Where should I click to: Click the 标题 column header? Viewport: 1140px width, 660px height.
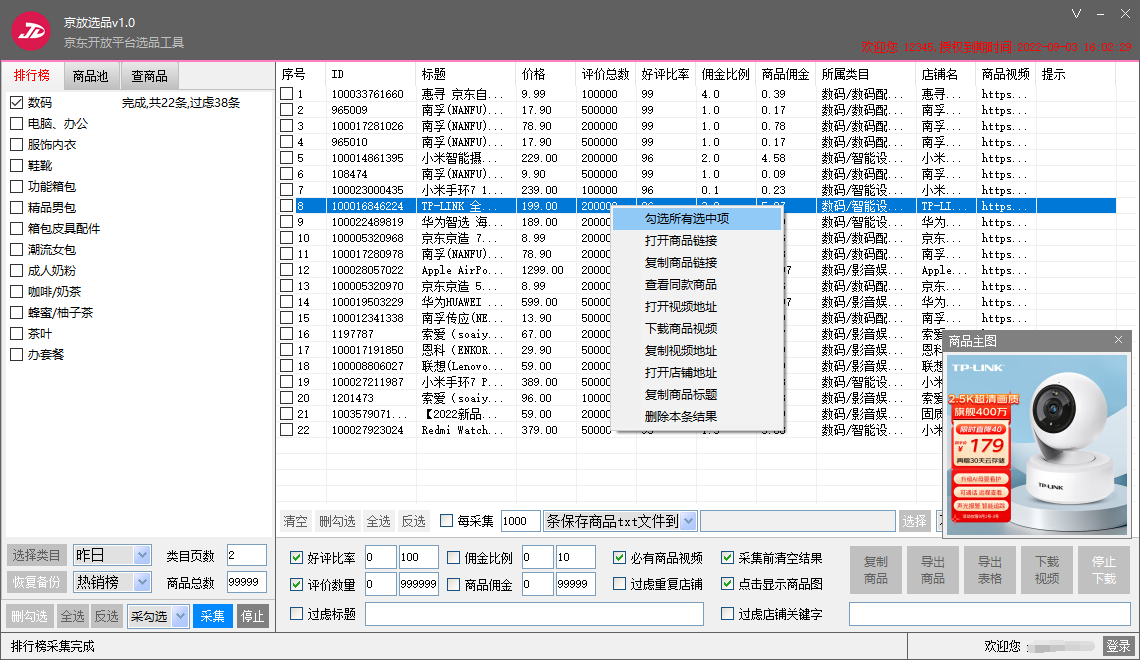pos(467,74)
